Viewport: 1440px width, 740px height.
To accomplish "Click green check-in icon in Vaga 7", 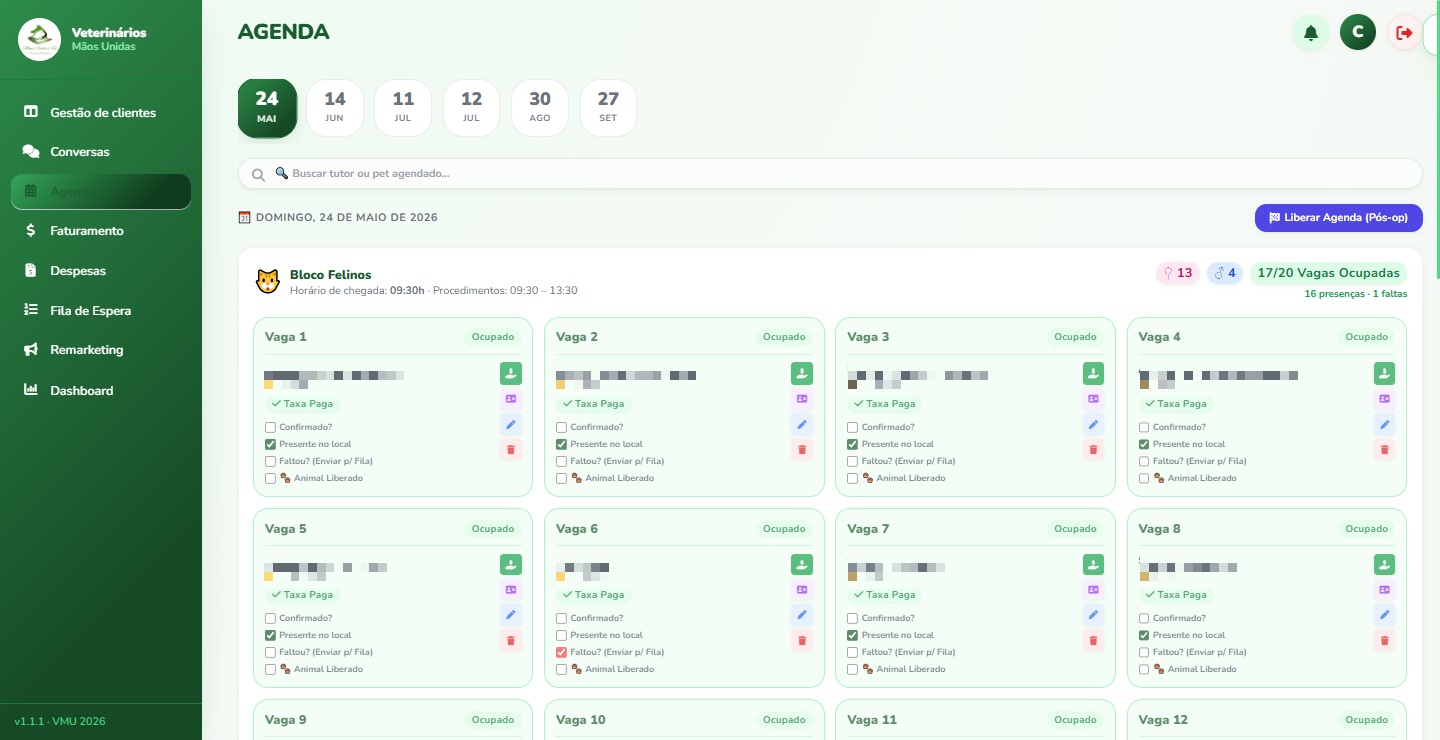I will click(x=1093, y=565).
